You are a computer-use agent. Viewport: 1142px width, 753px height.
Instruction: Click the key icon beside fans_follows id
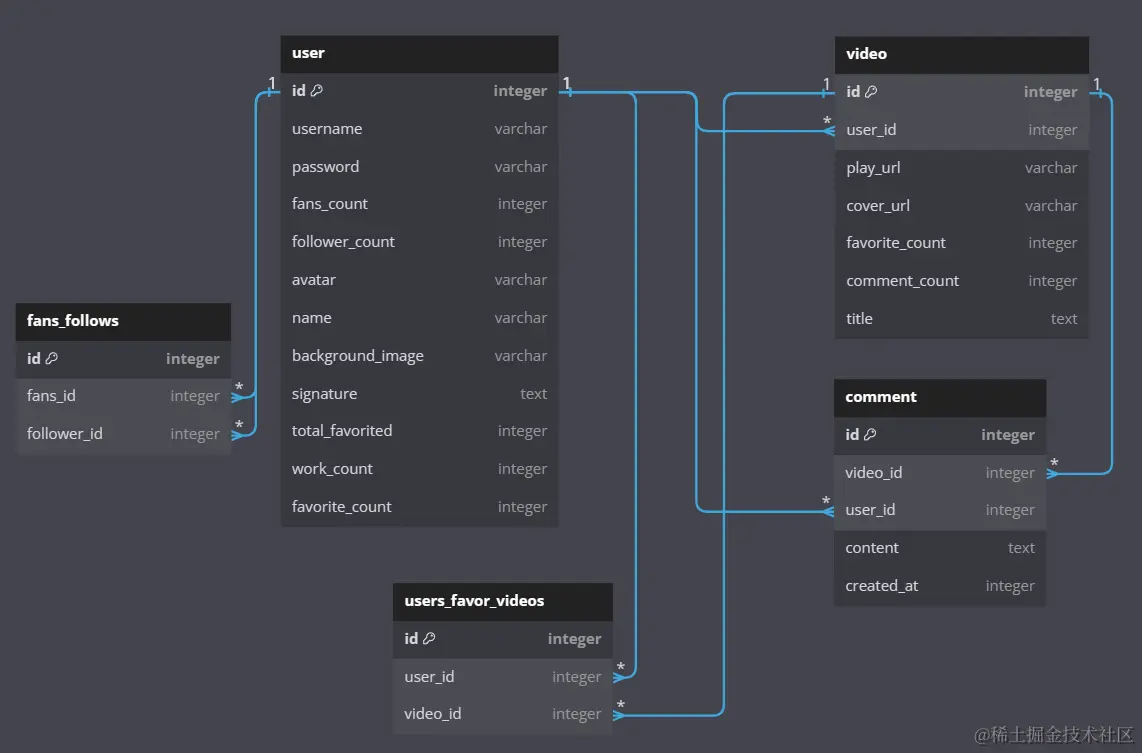click(x=52, y=358)
